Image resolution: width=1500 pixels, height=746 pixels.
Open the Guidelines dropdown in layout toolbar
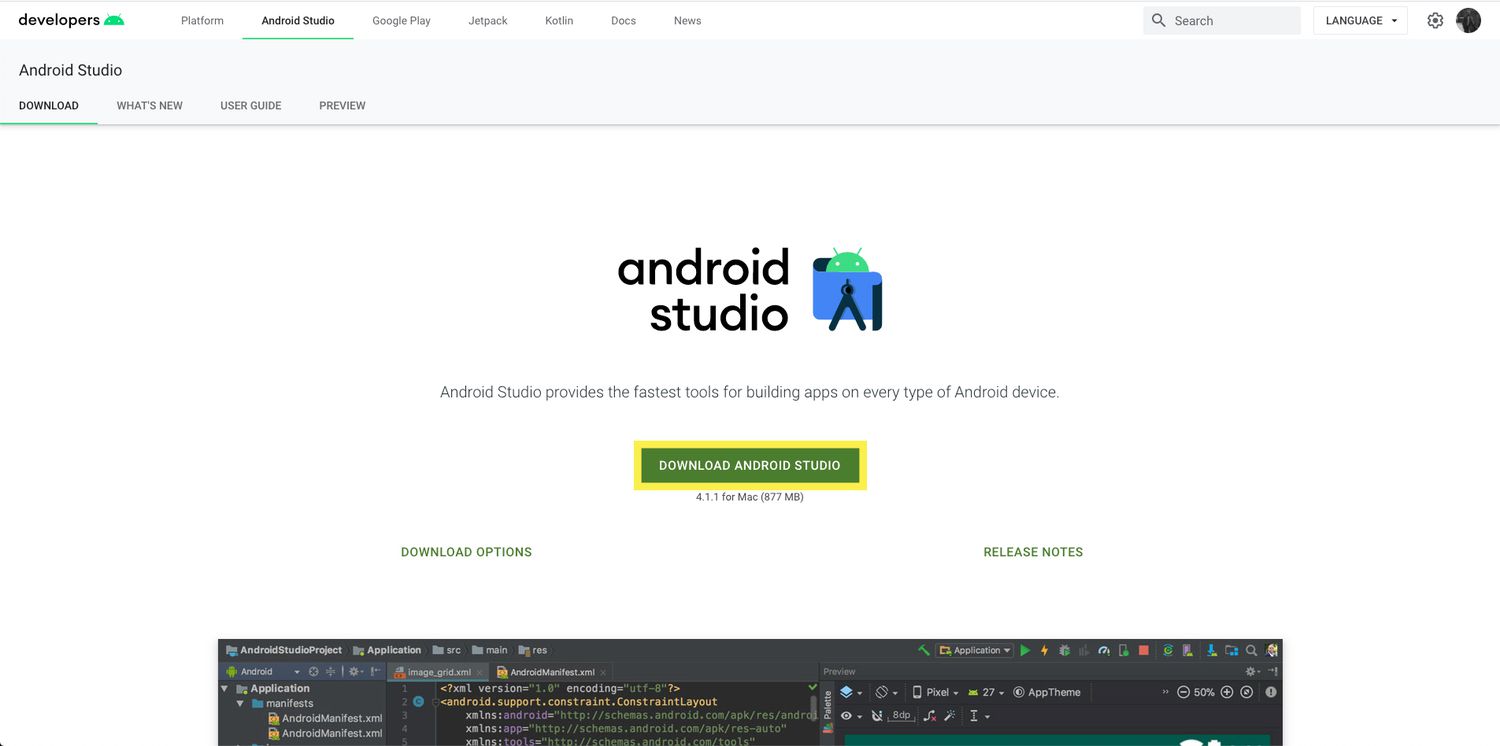979,716
